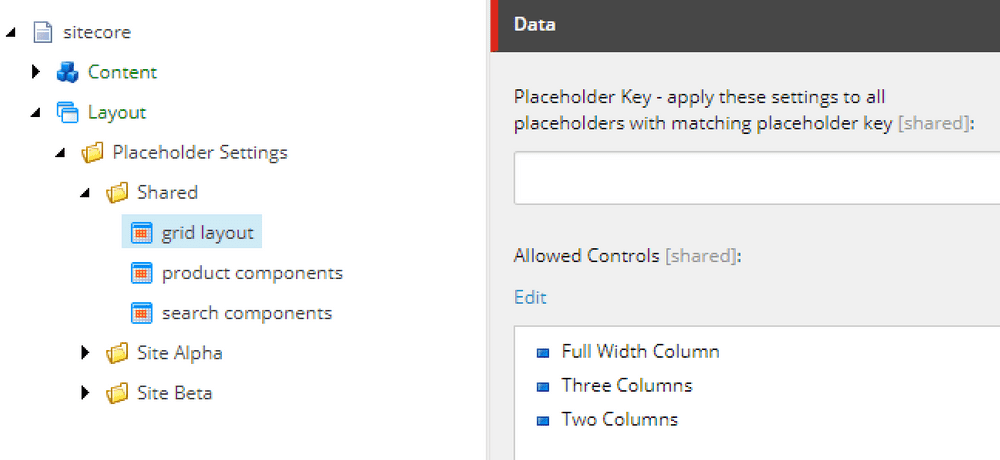1000x460 pixels.
Task: Click the product components placeholder icon
Action: click(142, 273)
